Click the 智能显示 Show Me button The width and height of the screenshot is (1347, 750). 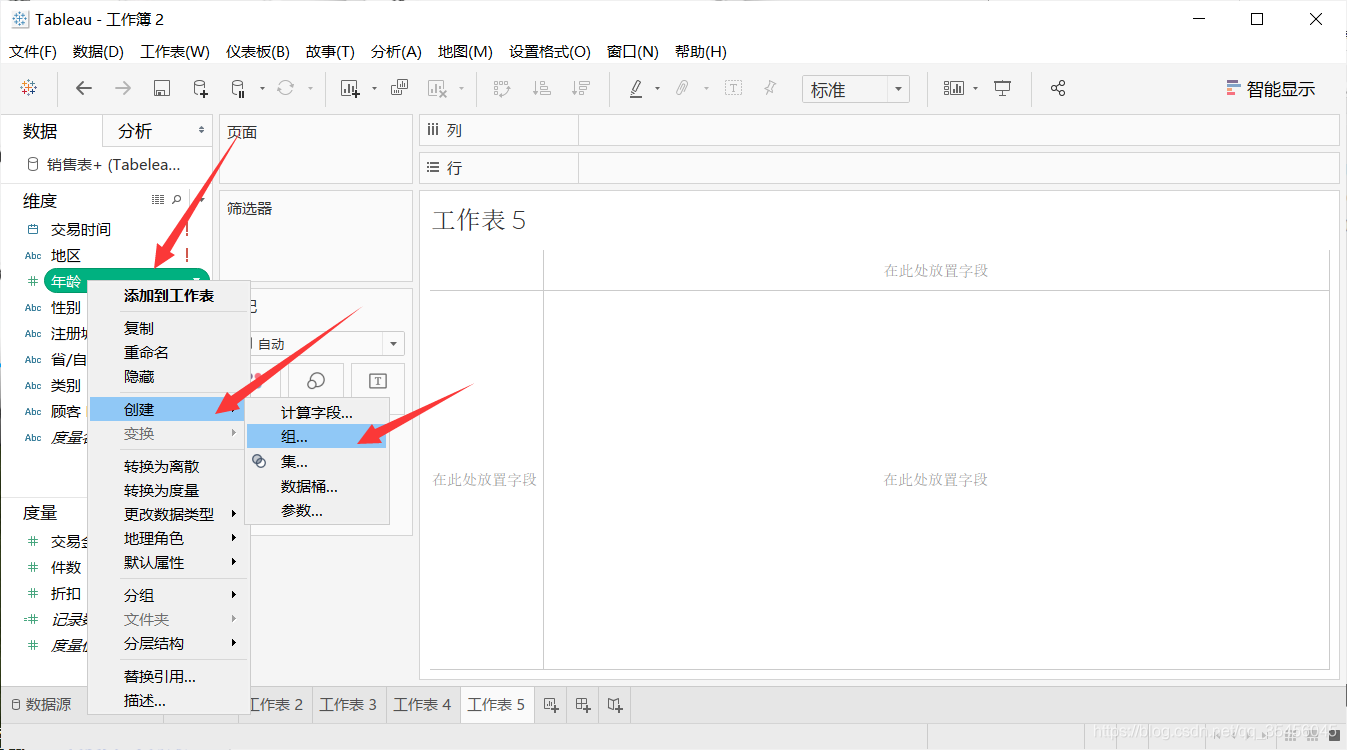(1271, 89)
